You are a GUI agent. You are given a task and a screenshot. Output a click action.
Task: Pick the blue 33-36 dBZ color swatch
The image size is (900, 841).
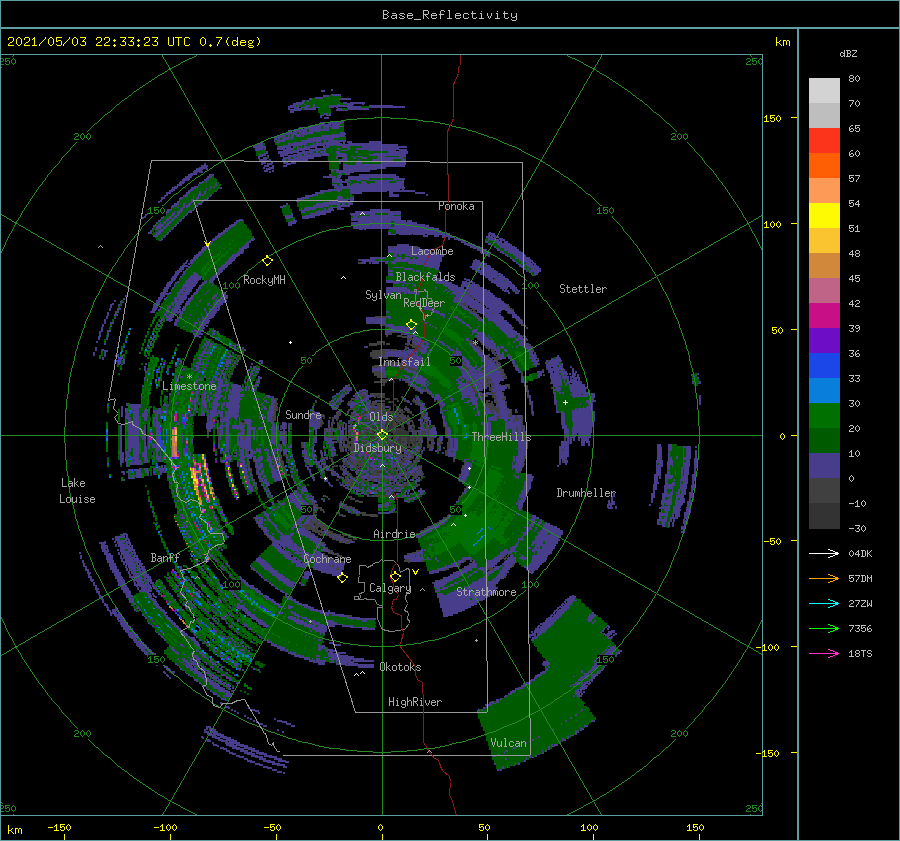click(824, 366)
